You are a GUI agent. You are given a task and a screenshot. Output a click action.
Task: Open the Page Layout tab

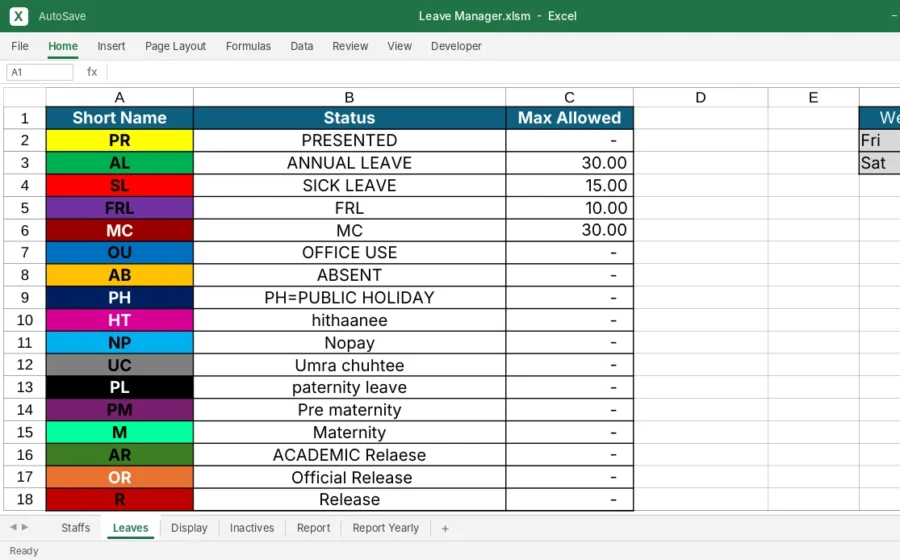pyautogui.click(x=175, y=46)
